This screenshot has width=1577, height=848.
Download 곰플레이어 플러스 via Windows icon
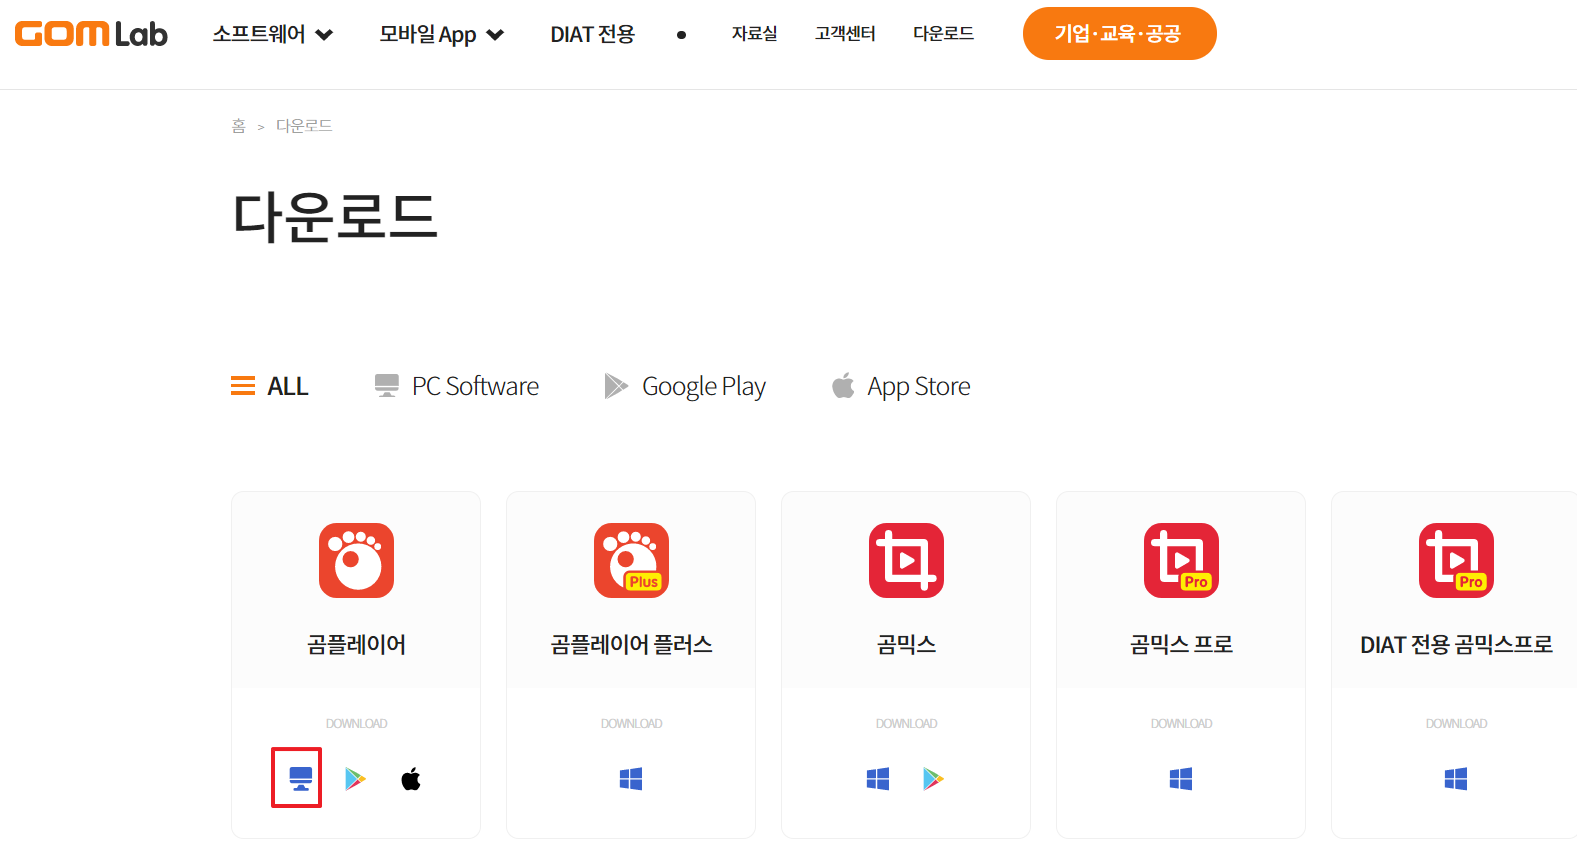click(x=631, y=778)
